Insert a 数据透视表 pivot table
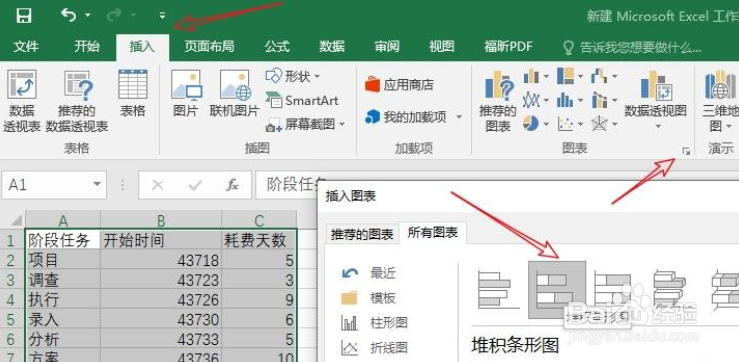The image size is (739, 362). [22, 101]
